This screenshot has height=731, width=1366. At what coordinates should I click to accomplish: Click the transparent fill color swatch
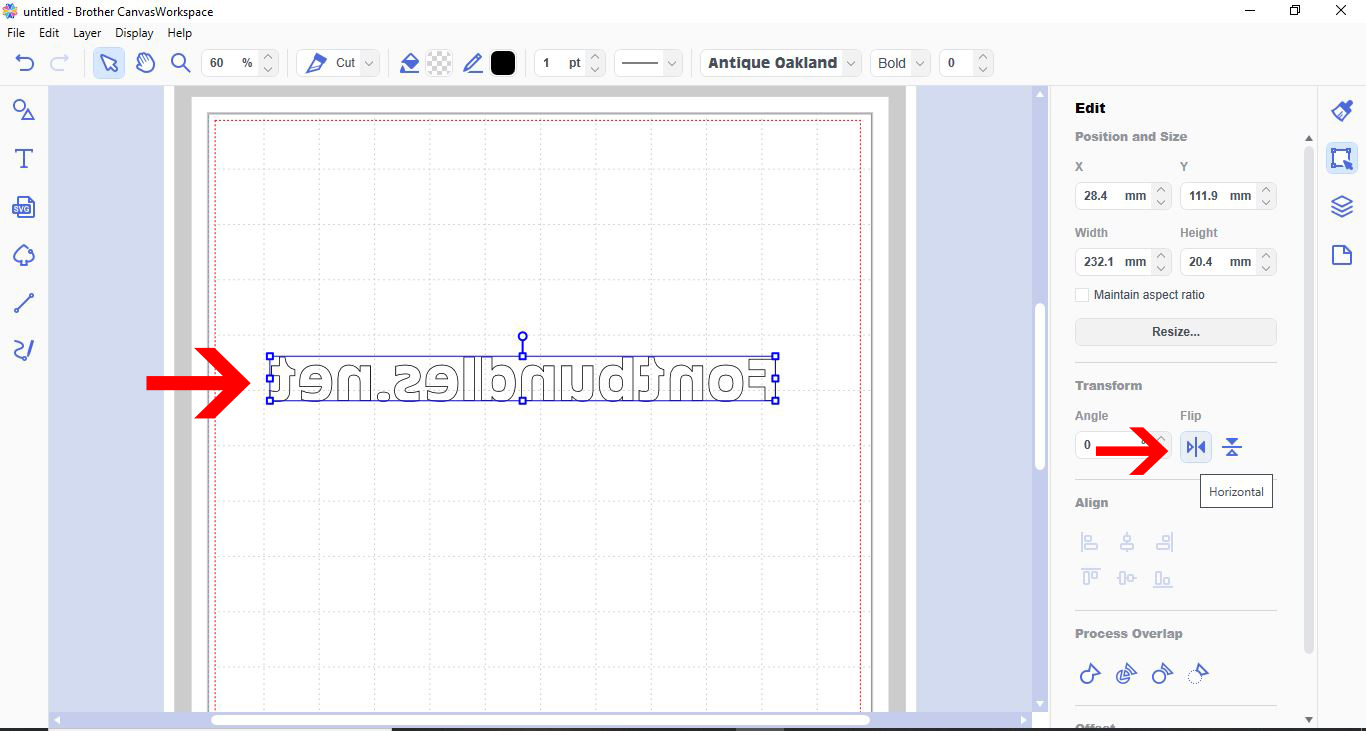point(439,63)
